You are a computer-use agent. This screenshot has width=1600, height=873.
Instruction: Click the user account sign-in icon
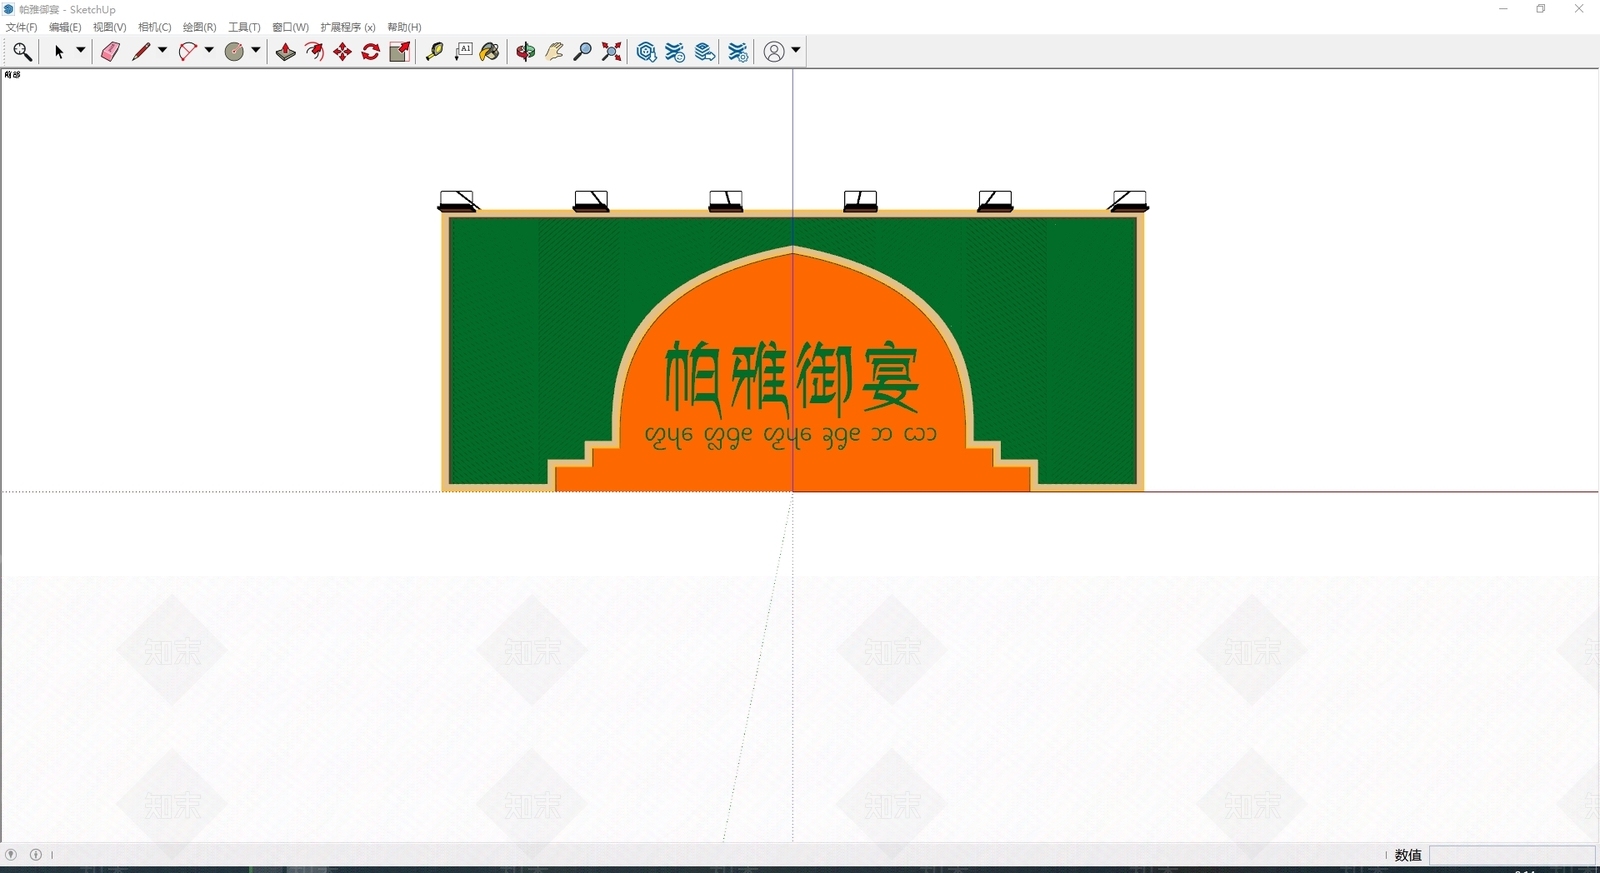(x=774, y=52)
